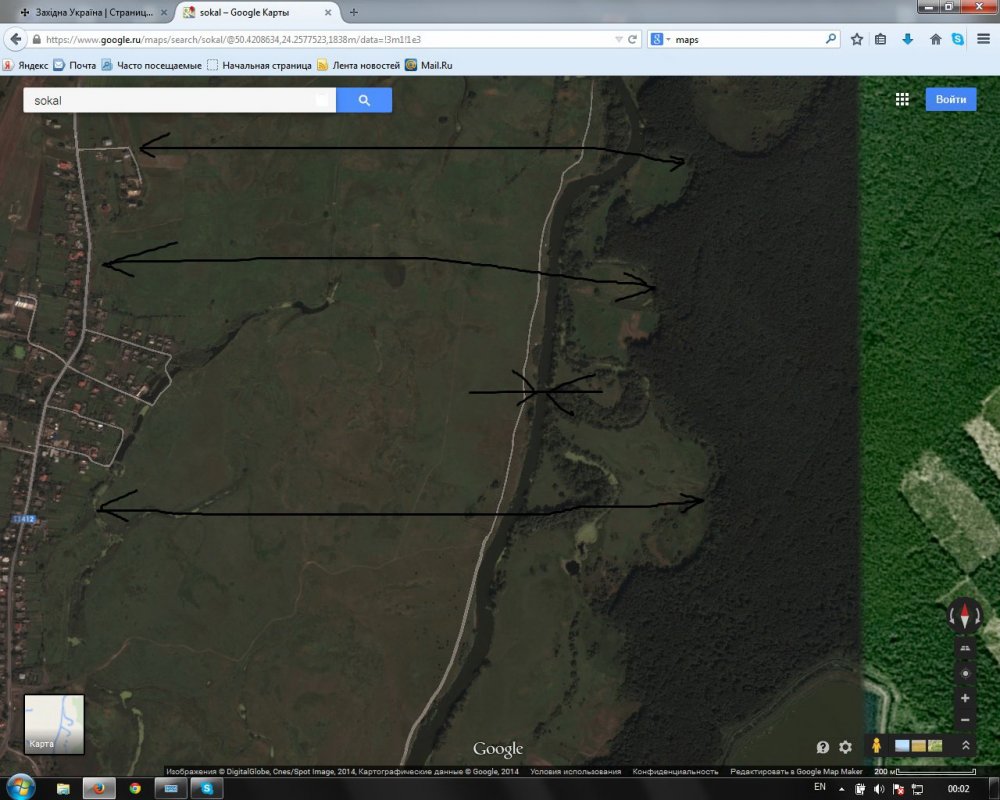Viewport: 1000px width, 800px height.
Task: Click the Войти sign-in button
Action: tap(950, 100)
